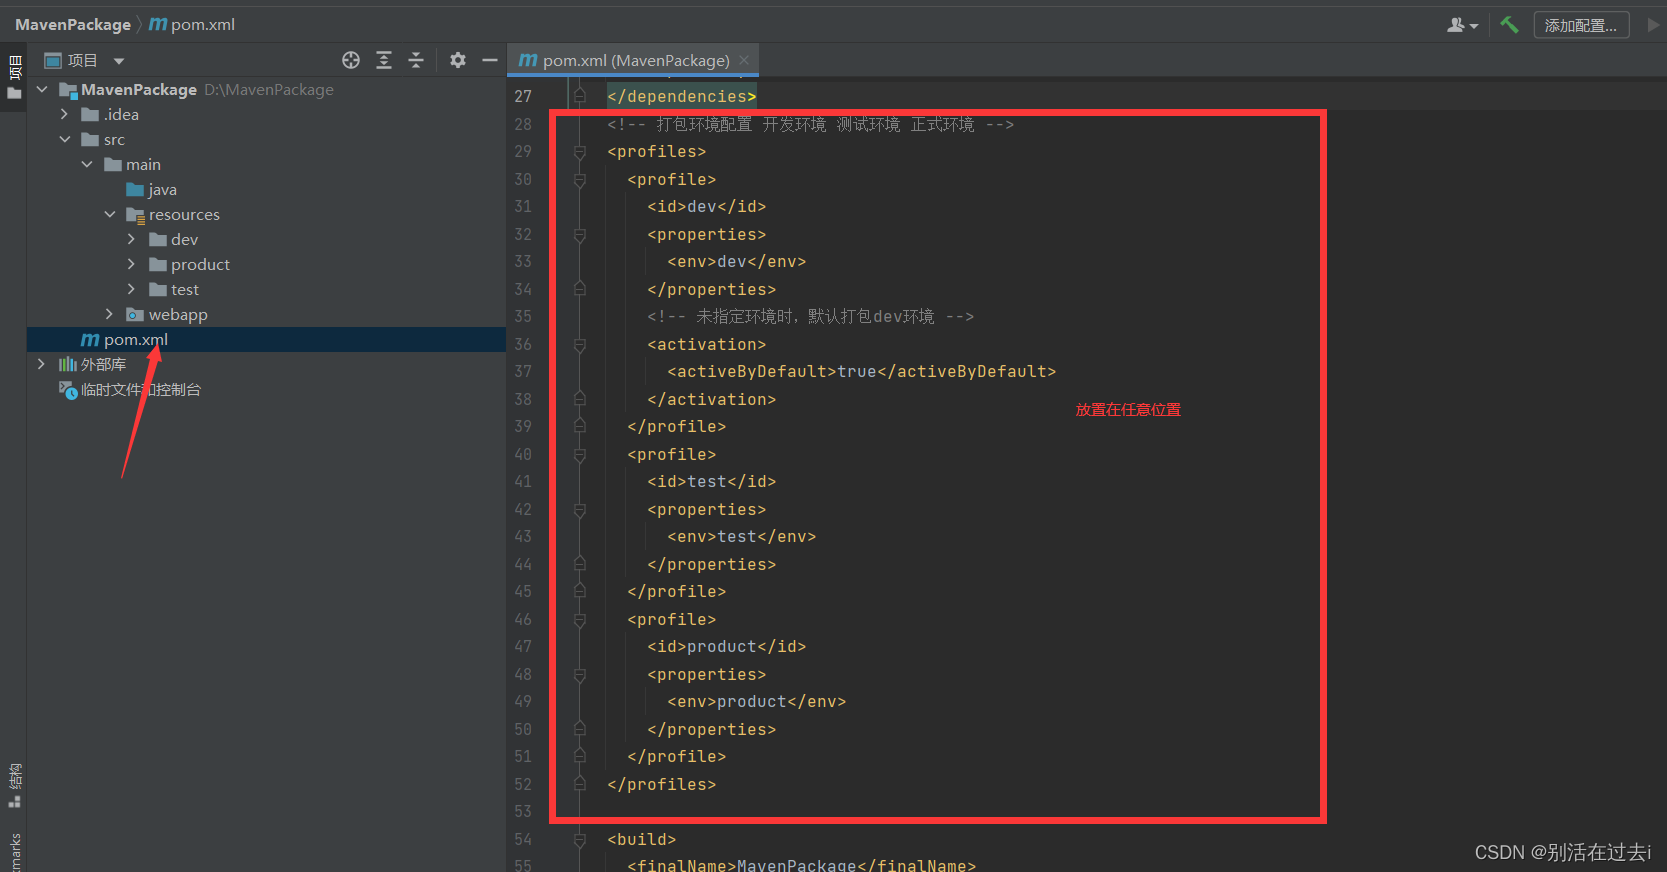Collapse the src folder tree
The width and height of the screenshot is (1667, 872).
coord(65,140)
